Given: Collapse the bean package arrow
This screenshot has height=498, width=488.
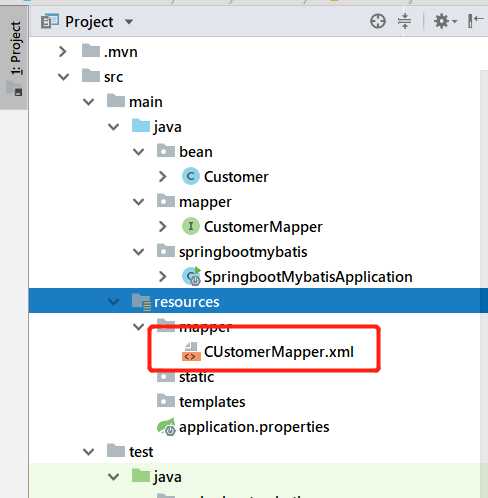Looking at the screenshot, I should point(138,152).
